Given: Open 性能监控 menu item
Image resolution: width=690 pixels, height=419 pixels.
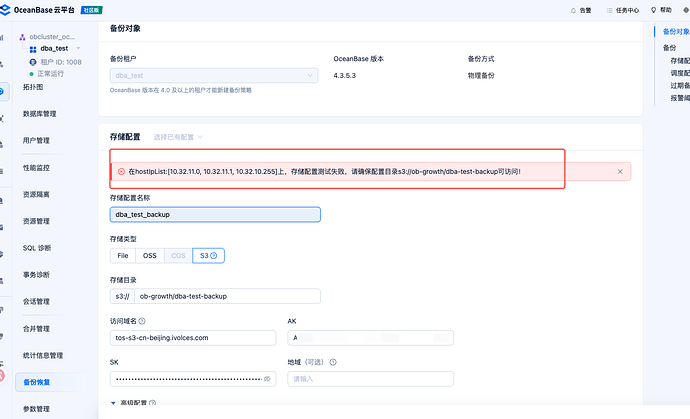Looking at the screenshot, I should tap(36, 168).
